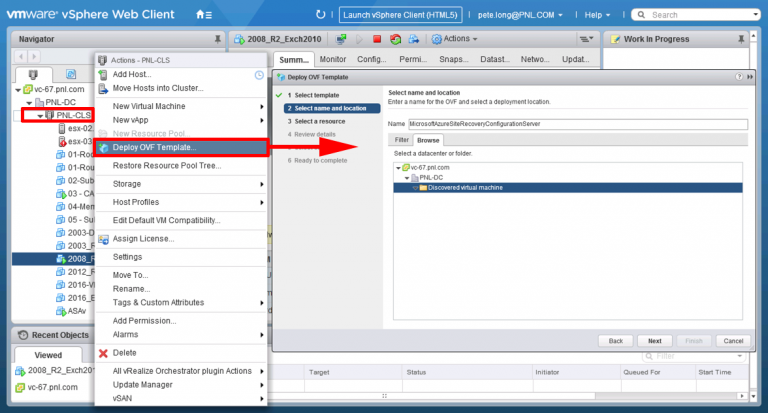Click Navigator back arrow button

coord(21,56)
